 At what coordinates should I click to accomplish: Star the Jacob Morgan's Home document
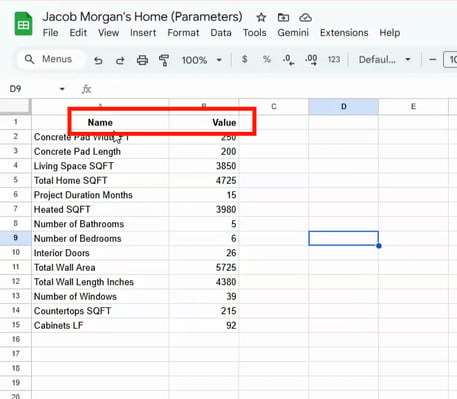pyautogui.click(x=261, y=17)
